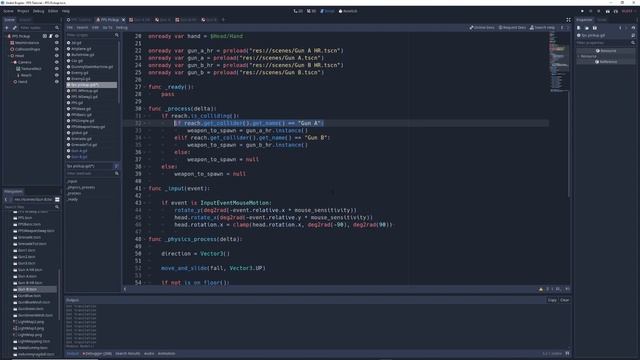Collapse the Head node tree

point(9,56)
